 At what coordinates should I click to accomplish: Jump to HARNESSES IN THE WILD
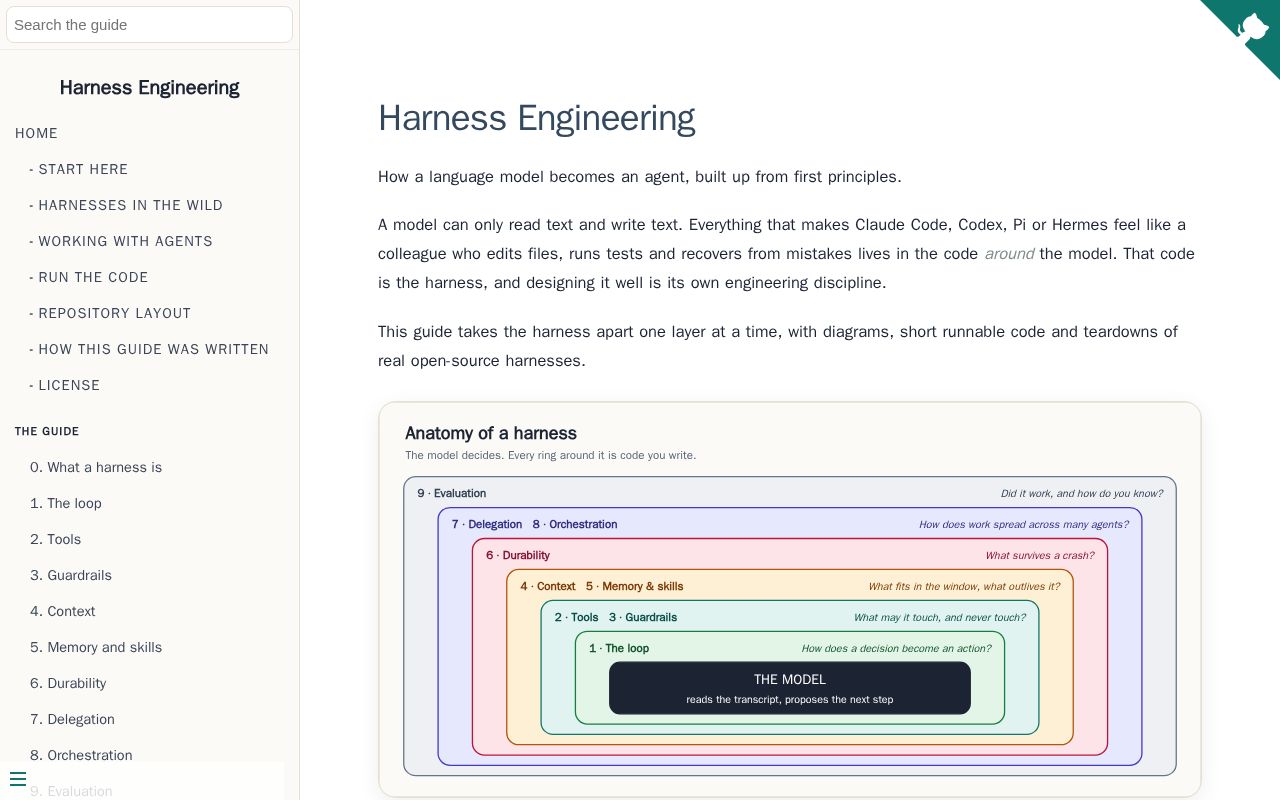click(130, 205)
